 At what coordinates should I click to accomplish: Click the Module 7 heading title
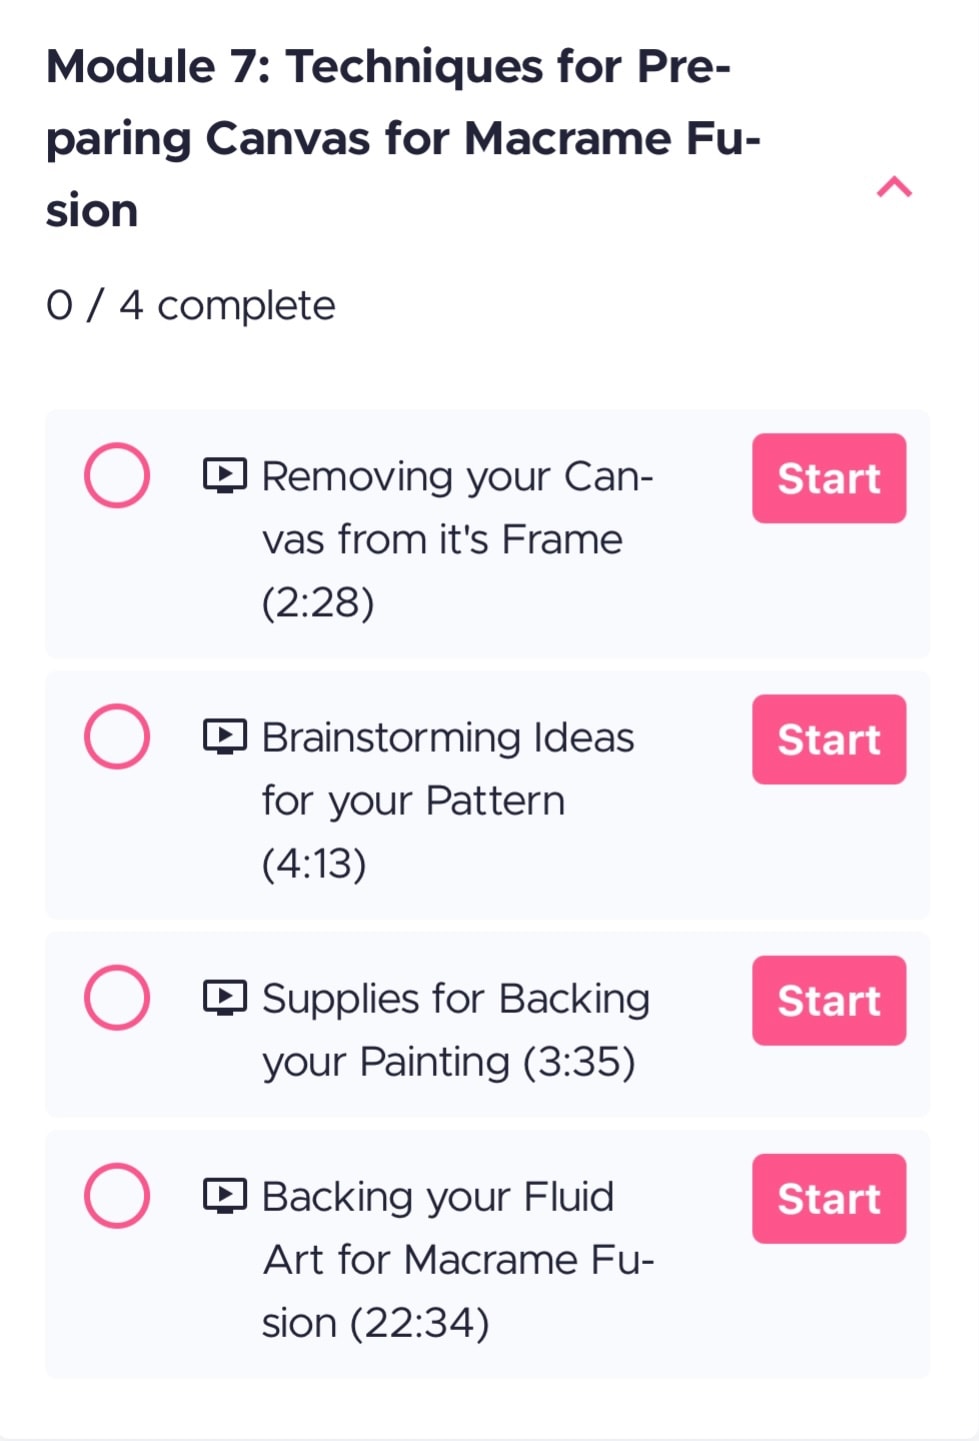click(x=404, y=138)
